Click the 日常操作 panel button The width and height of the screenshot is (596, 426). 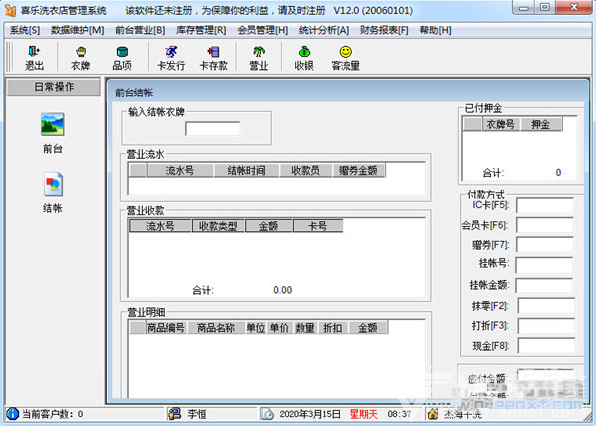[x=54, y=87]
